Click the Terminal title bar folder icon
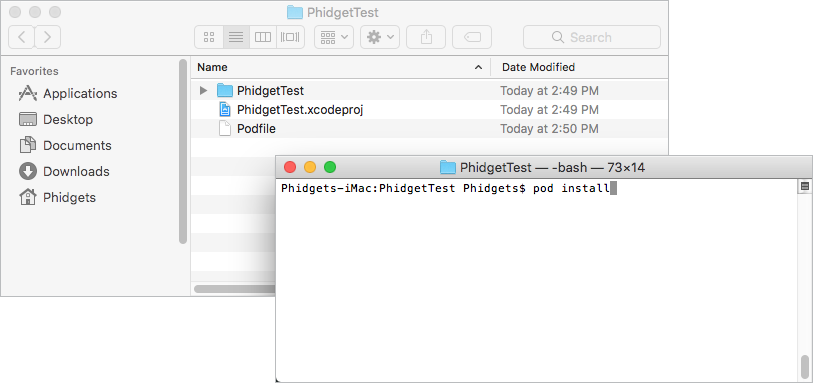Image resolution: width=813 pixels, height=383 pixels. (x=447, y=167)
